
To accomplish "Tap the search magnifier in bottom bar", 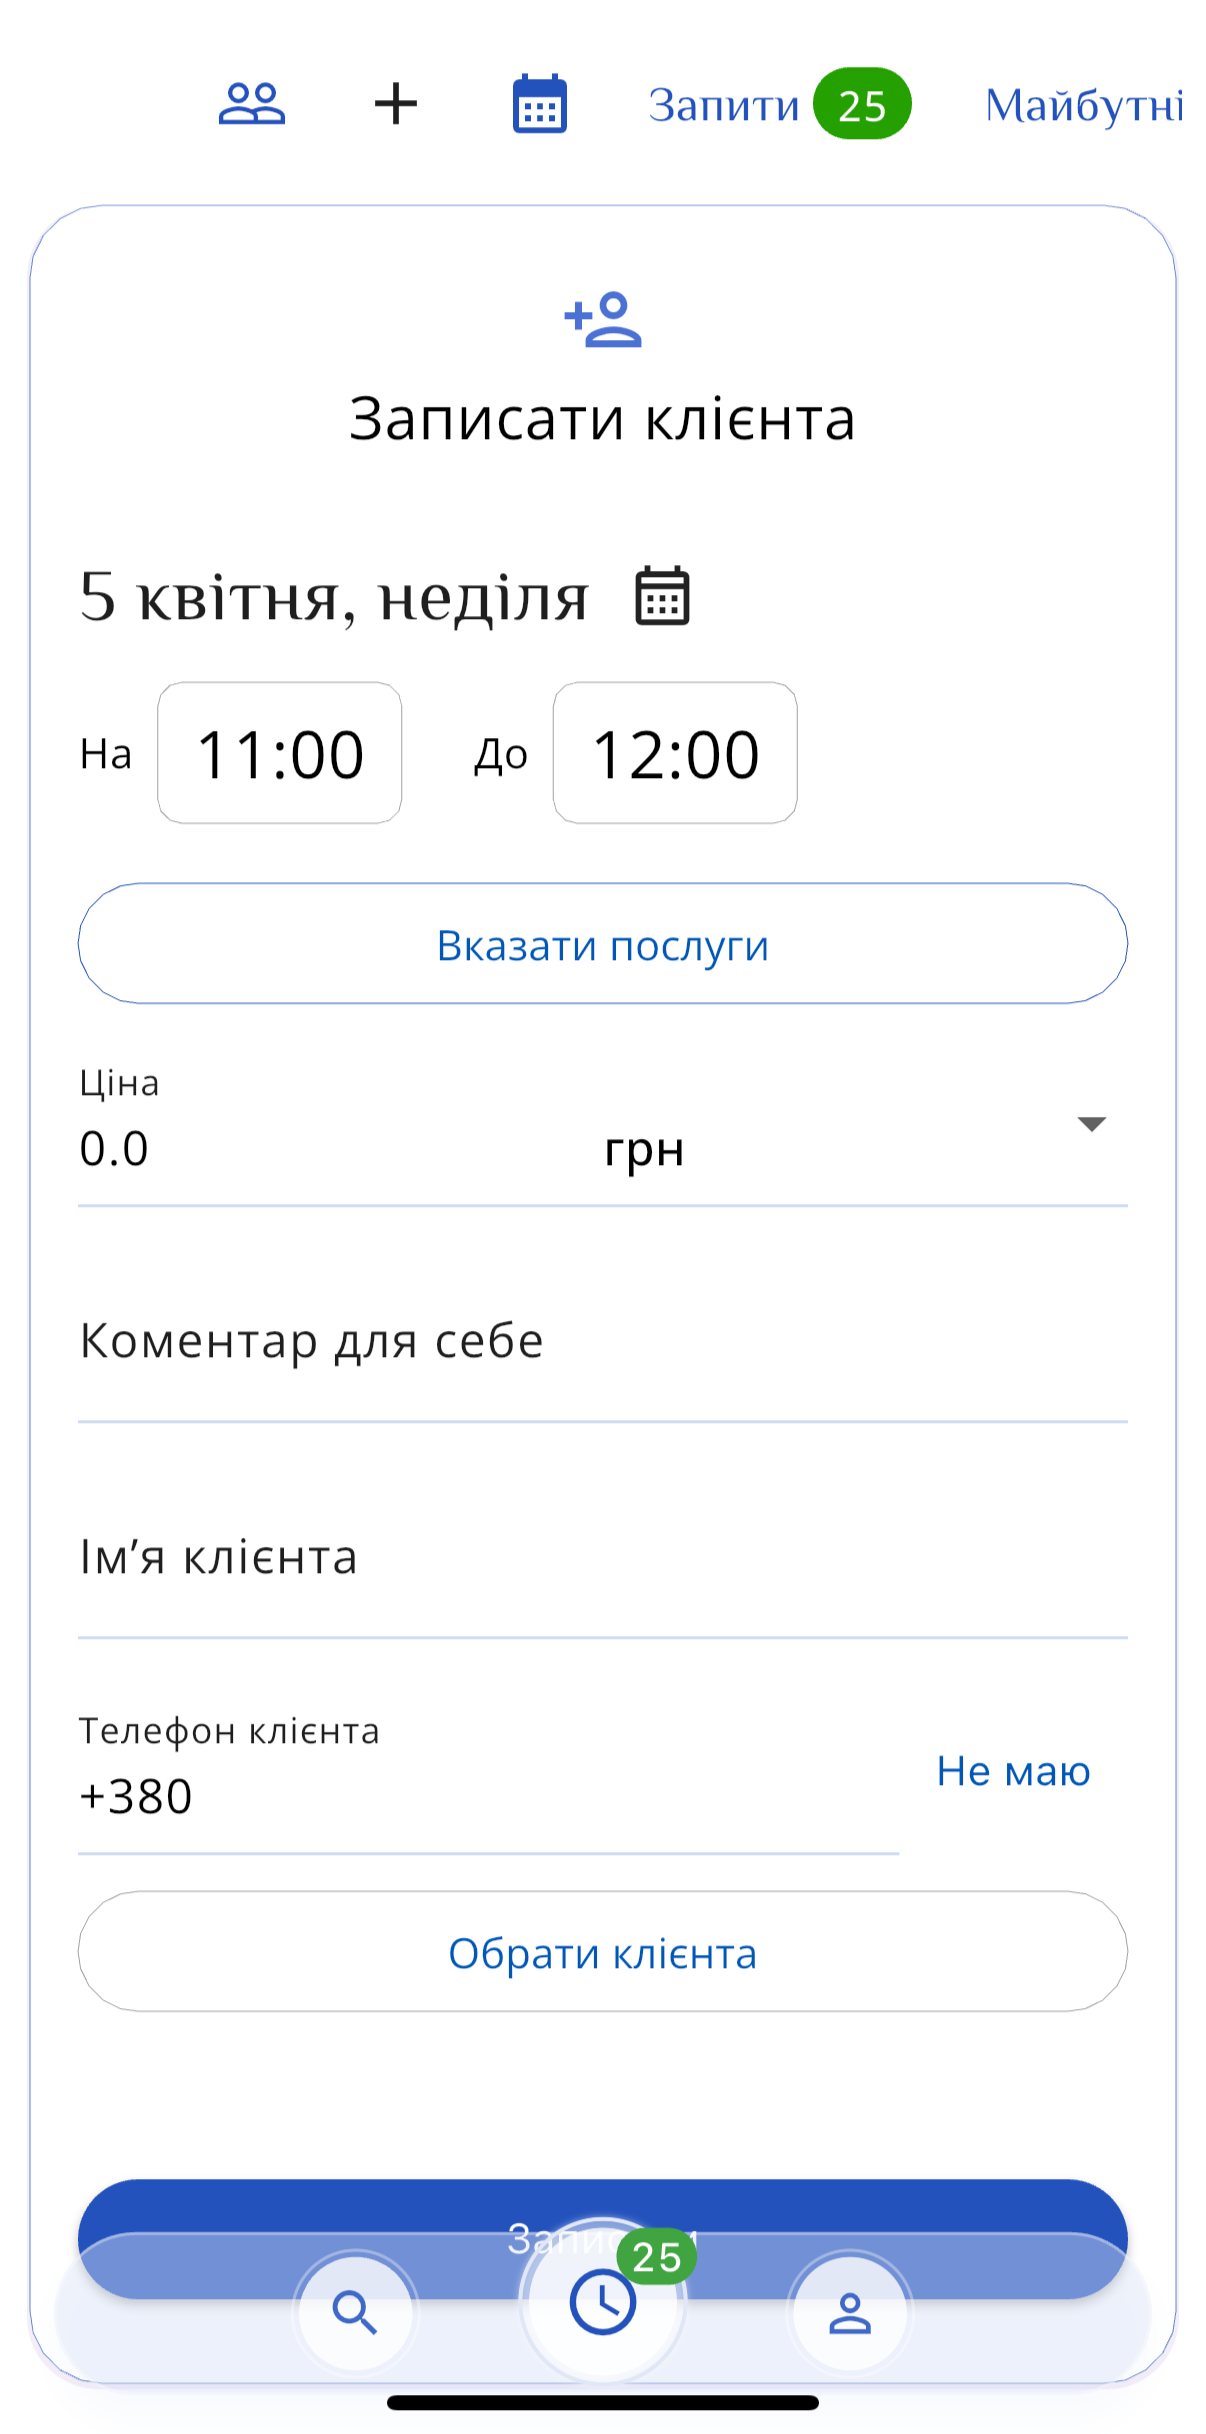I will pos(355,2312).
